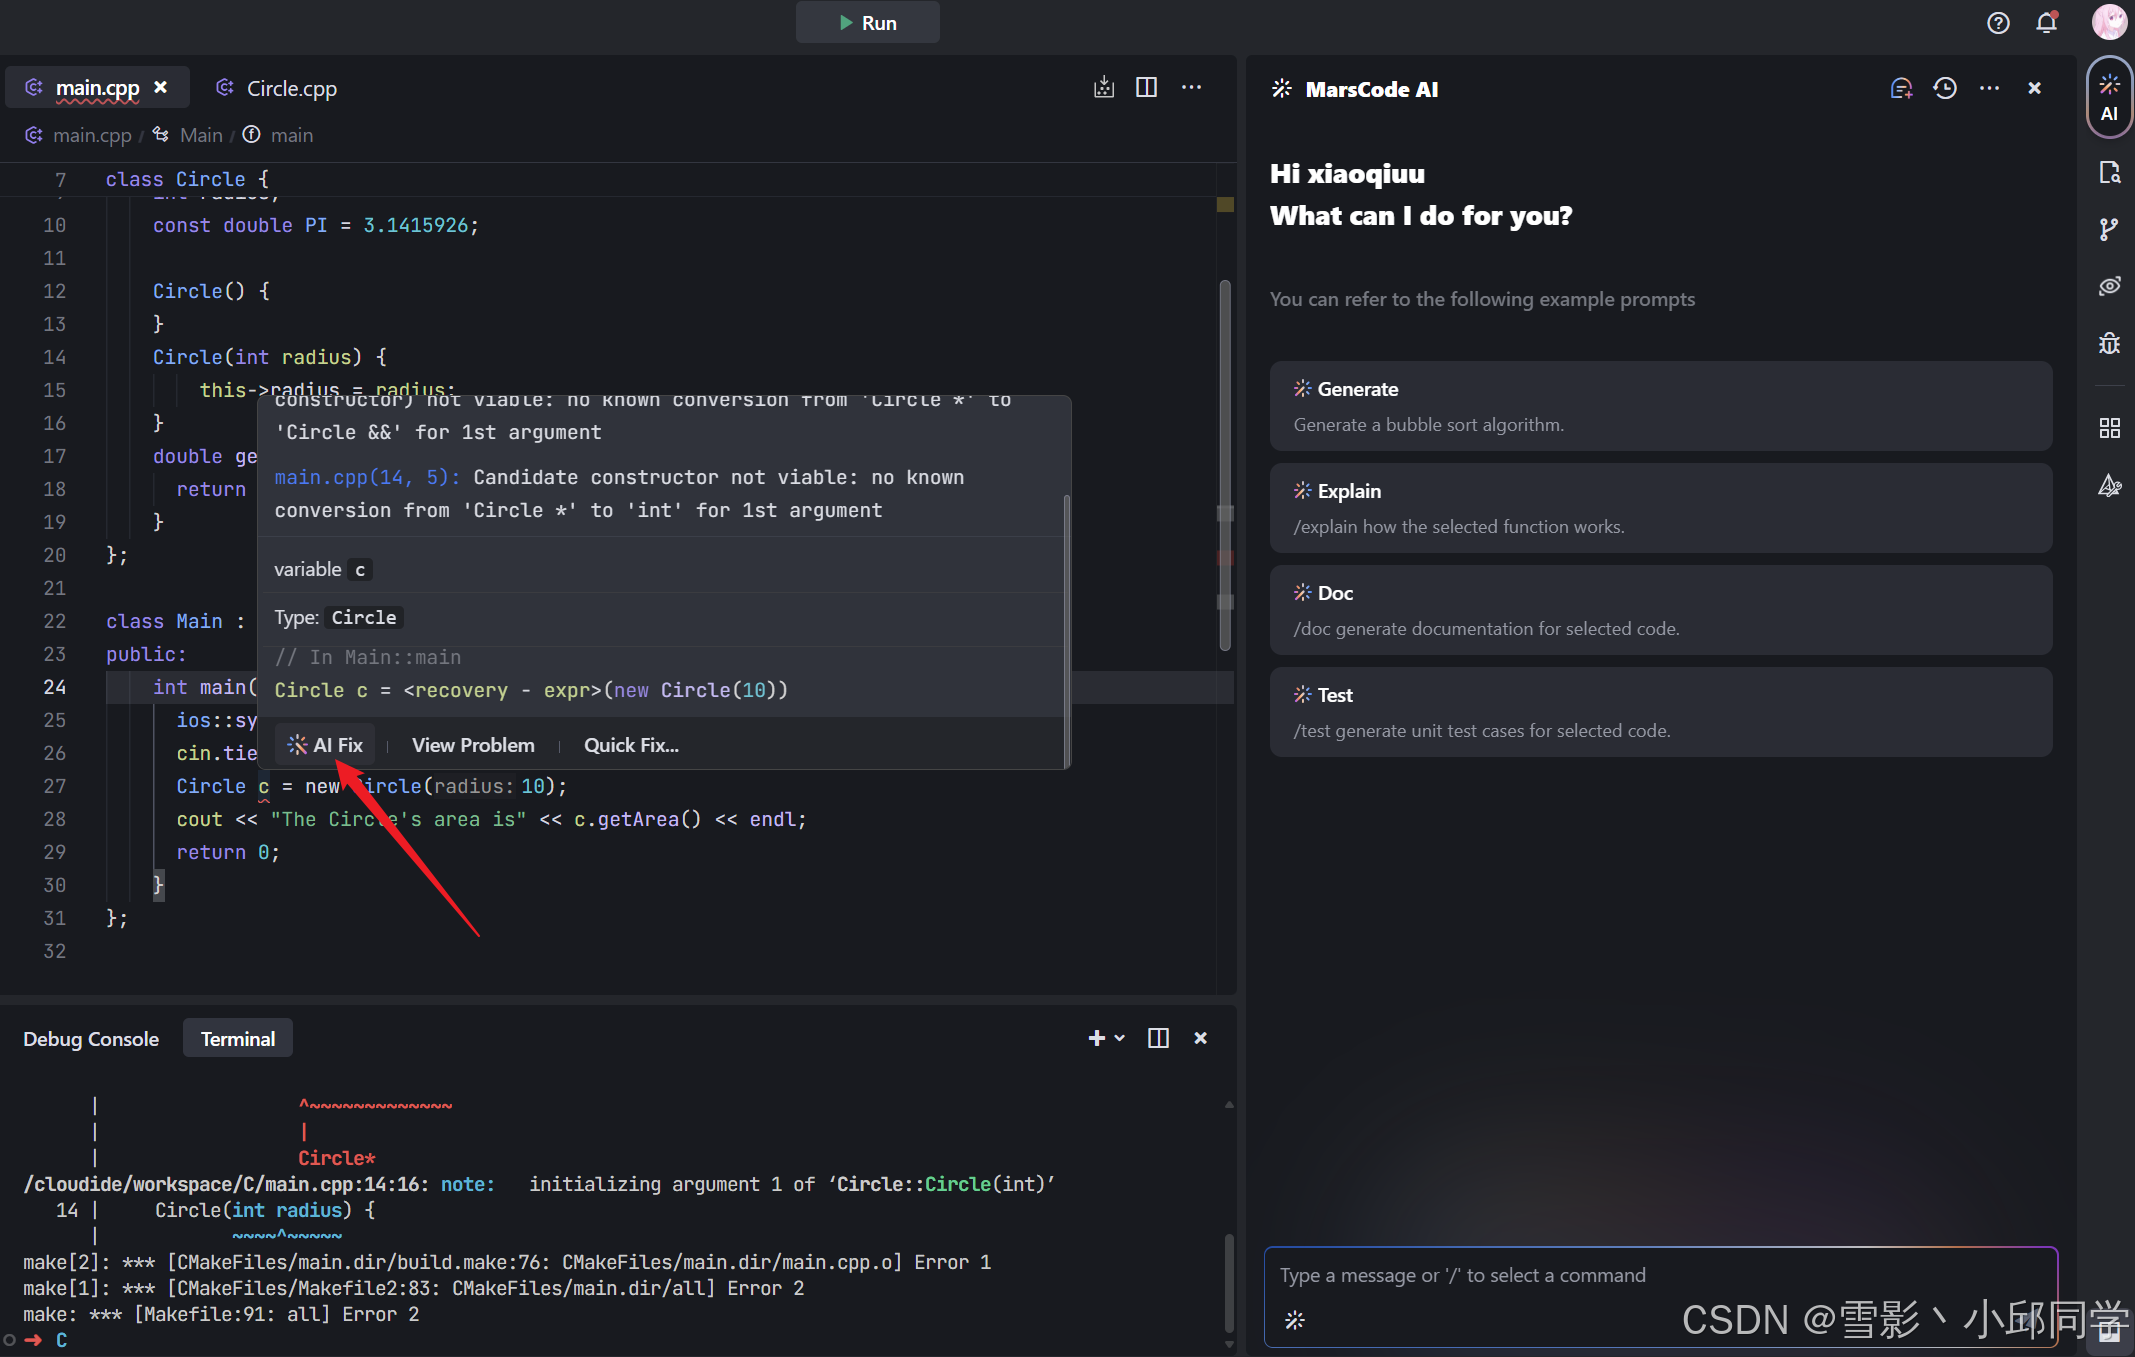Image resolution: width=2135 pixels, height=1357 pixels.
Task: Expand the new-terminal dropdown arrow
Action: (1120, 1038)
